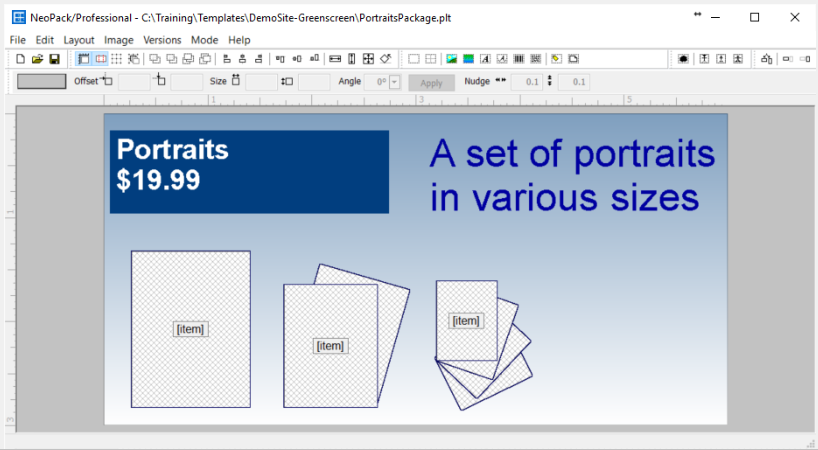Toggle the show rulers icon
The height and width of the screenshot is (450, 818).
[83, 59]
